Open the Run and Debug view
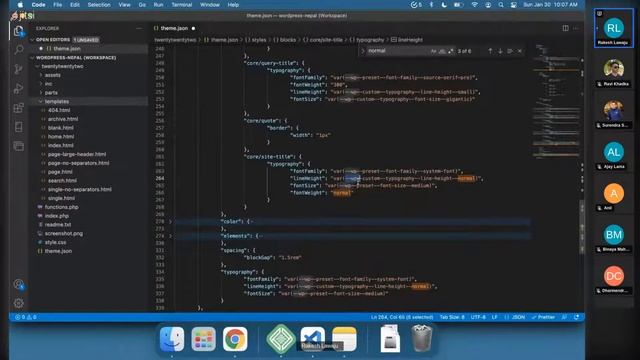This screenshot has width=640, height=360. pyautogui.click(x=18, y=89)
